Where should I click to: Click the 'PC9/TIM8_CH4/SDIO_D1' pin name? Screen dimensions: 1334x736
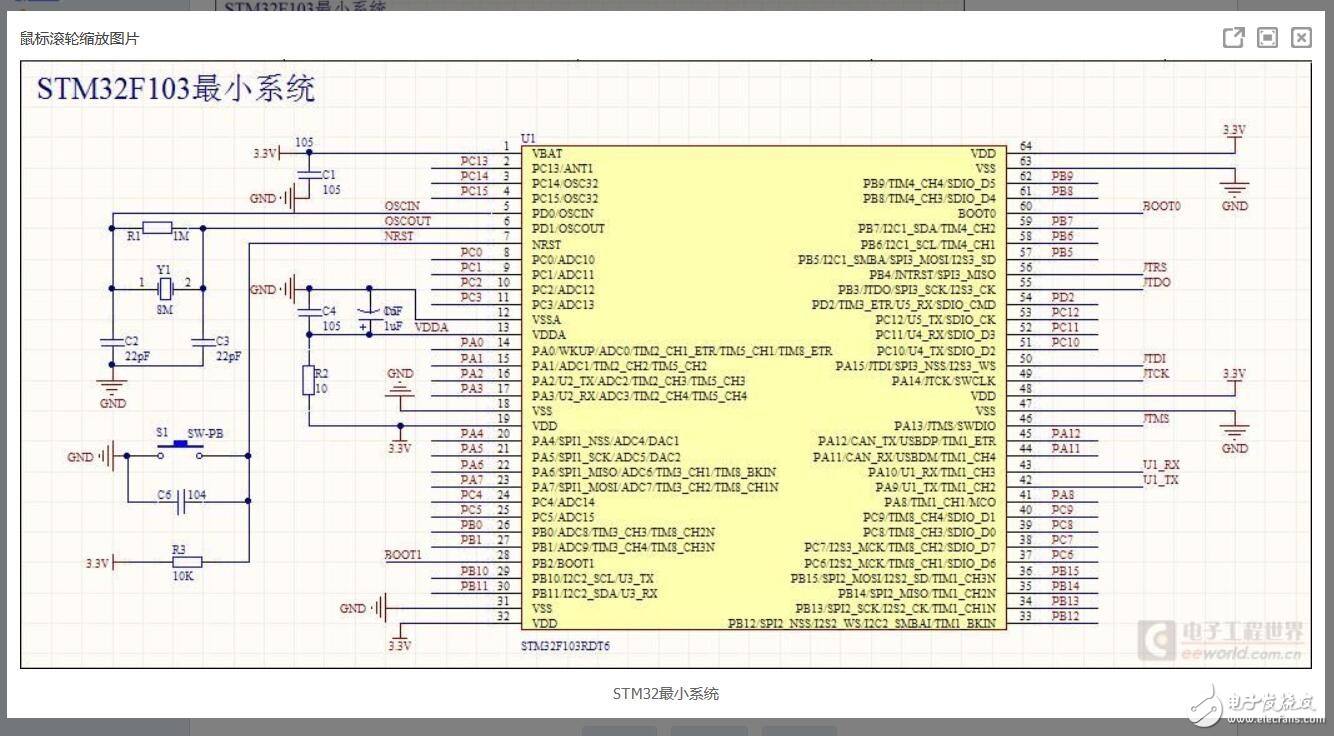pos(929,517)
